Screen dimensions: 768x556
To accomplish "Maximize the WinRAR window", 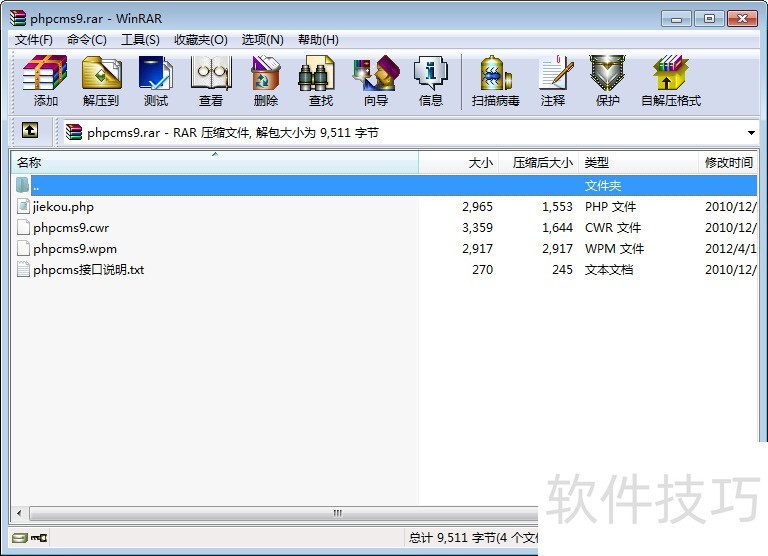I will [x=709, y=19].
